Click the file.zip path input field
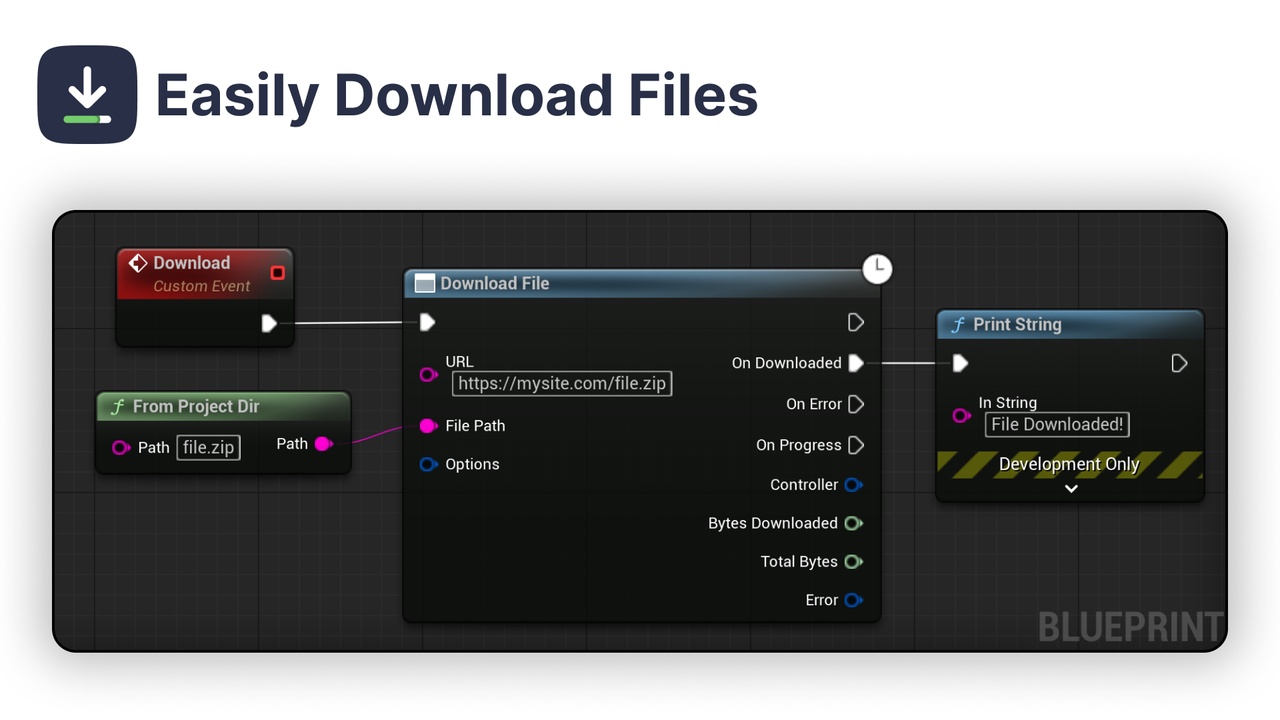The image size is (1280, 720). tap(209, 447)
